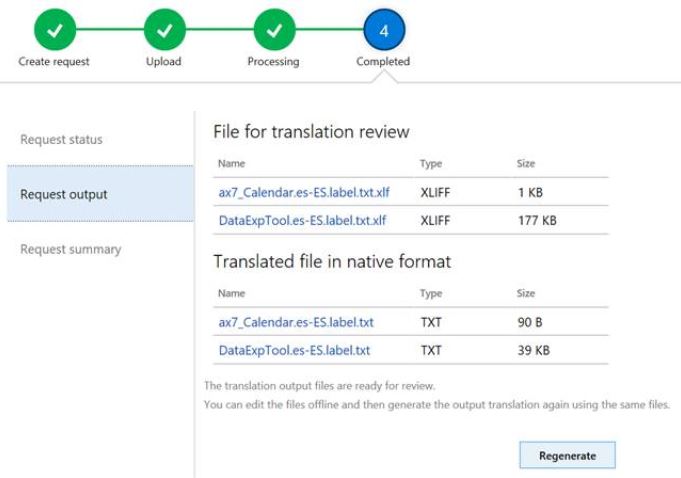681x478 pixels.
Task: Select the Request output tab
Action: [64, 194]
